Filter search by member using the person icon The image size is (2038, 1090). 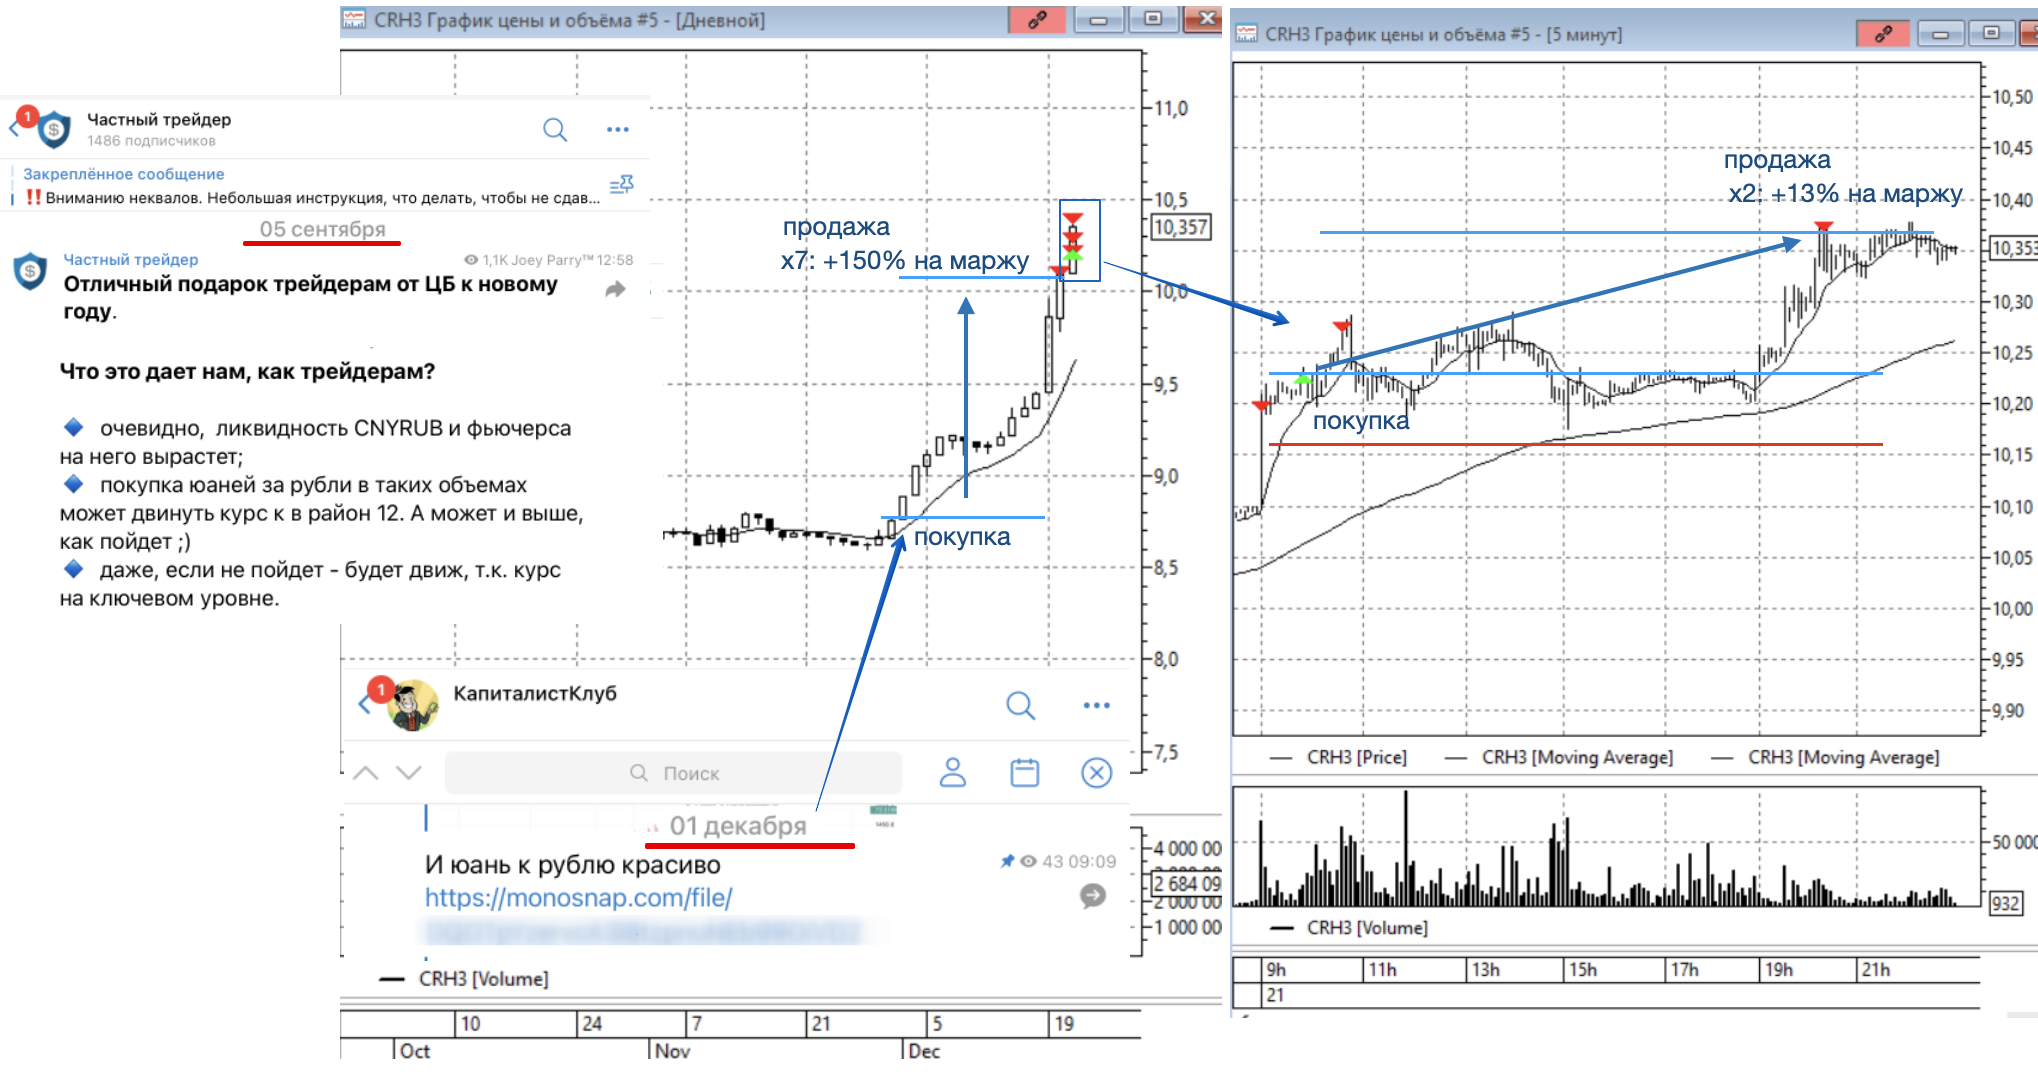[x=953, y=772]
